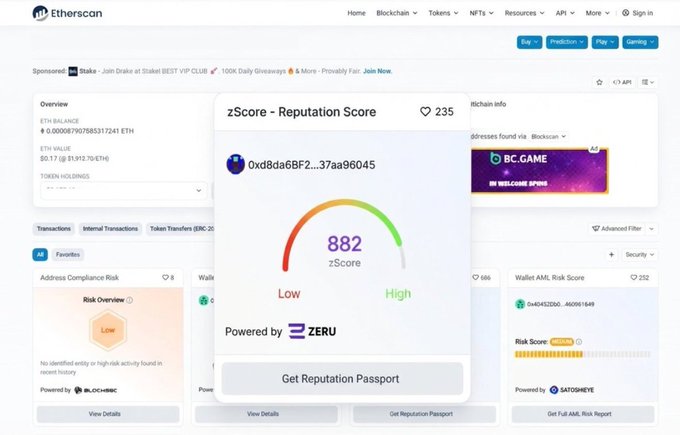Click the AML risk score progress bar
The image size is (680, 435).
[x=582, y=354]
